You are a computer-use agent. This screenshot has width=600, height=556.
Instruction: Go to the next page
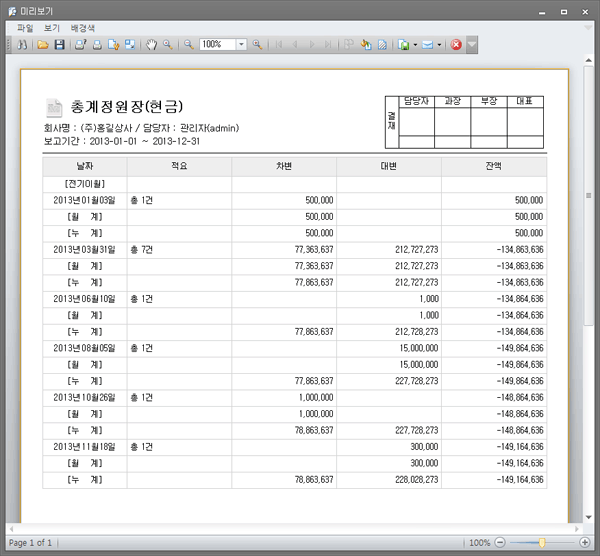coord(312,45)
